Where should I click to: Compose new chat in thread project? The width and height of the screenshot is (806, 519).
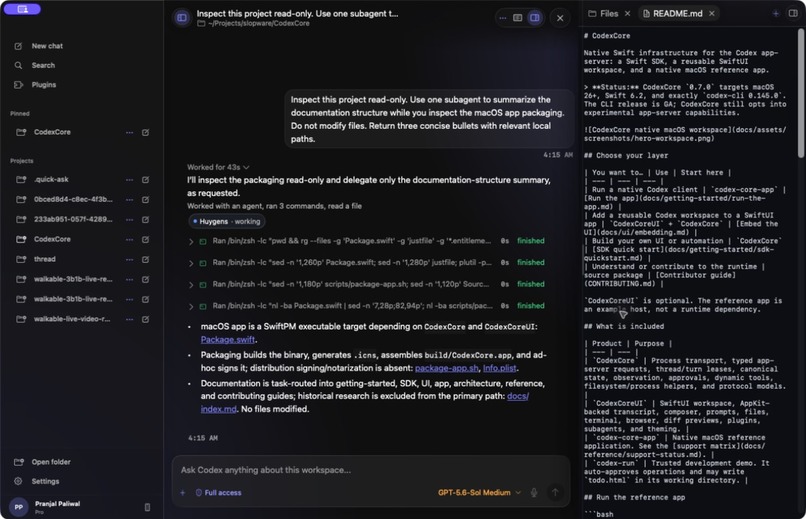[x=145, y=260]
